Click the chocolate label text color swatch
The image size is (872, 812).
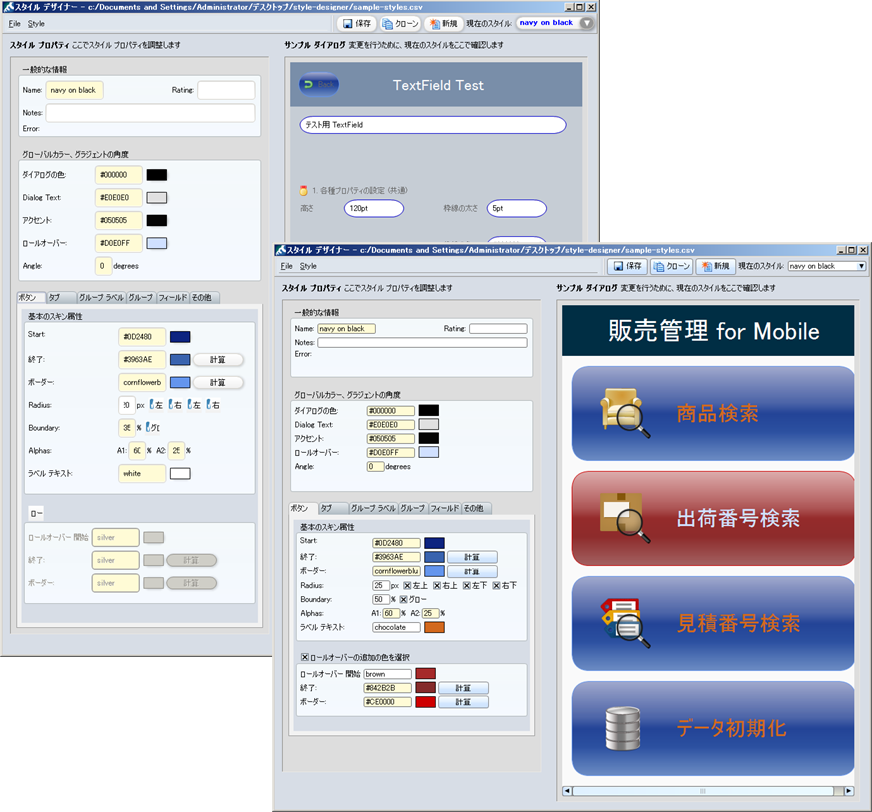(434, 627)
